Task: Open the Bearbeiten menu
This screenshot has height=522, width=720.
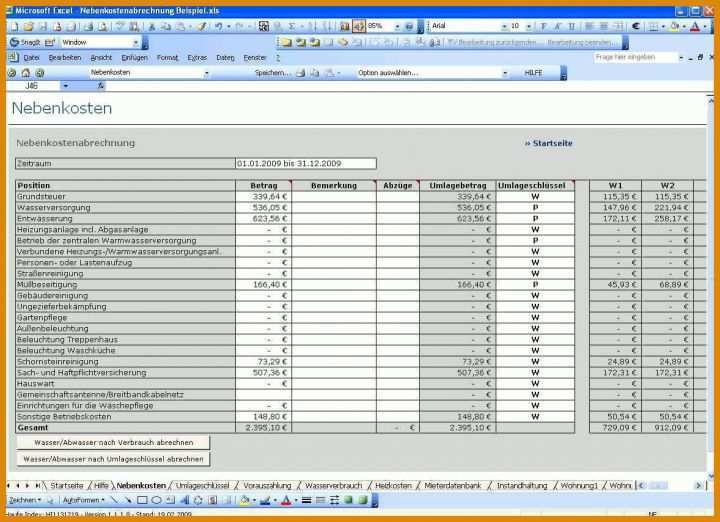Action: tap(65, 58)
